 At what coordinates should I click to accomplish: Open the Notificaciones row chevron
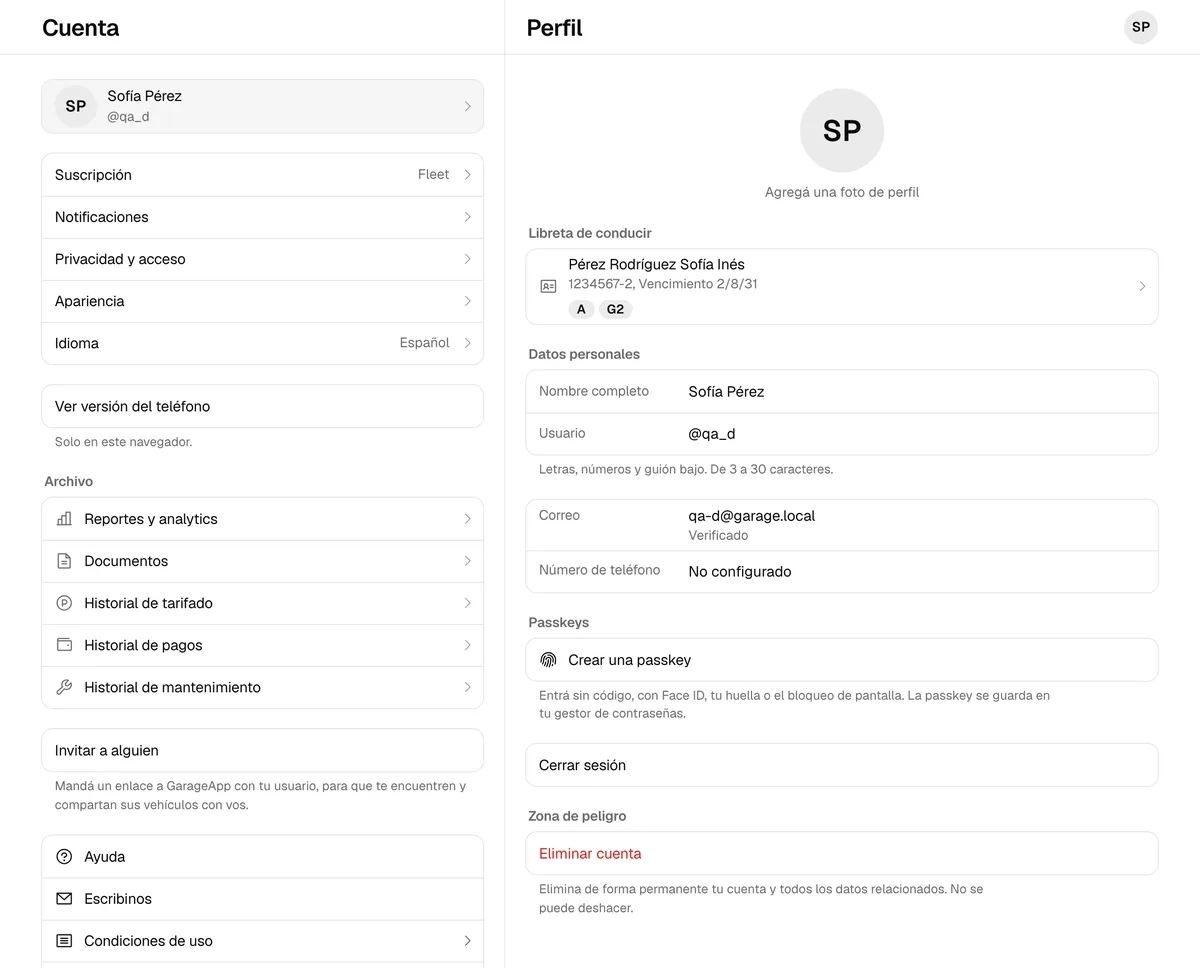pyautogui.click(x=467, y=217)
